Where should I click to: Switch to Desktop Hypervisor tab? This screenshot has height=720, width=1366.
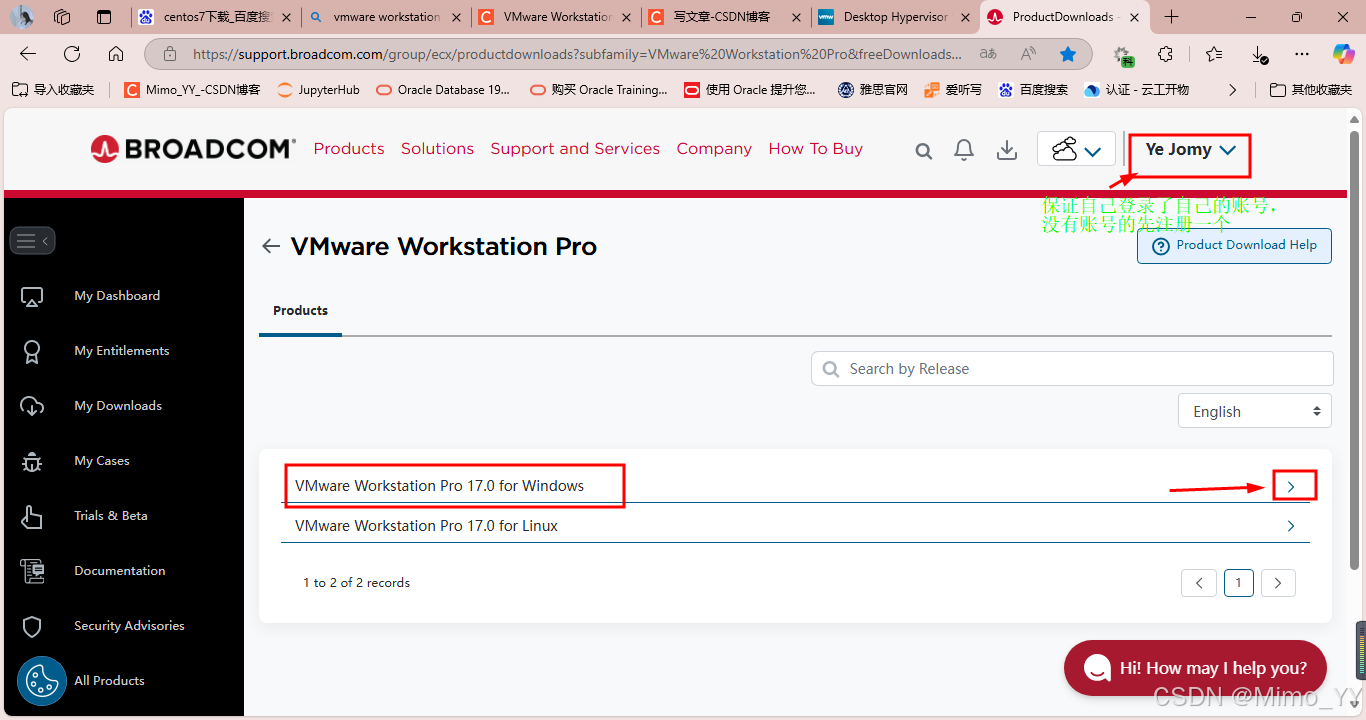coord(896,17)
